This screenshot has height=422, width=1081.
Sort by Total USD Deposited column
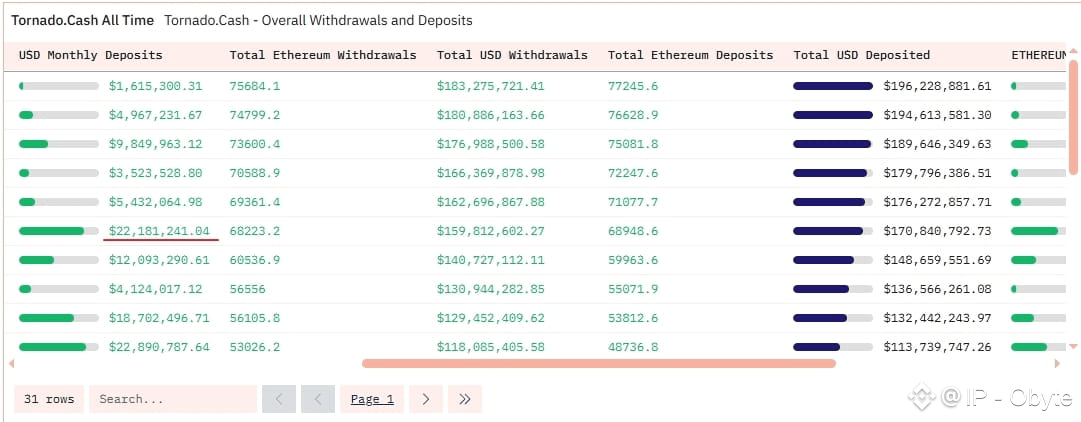point(862,55)
